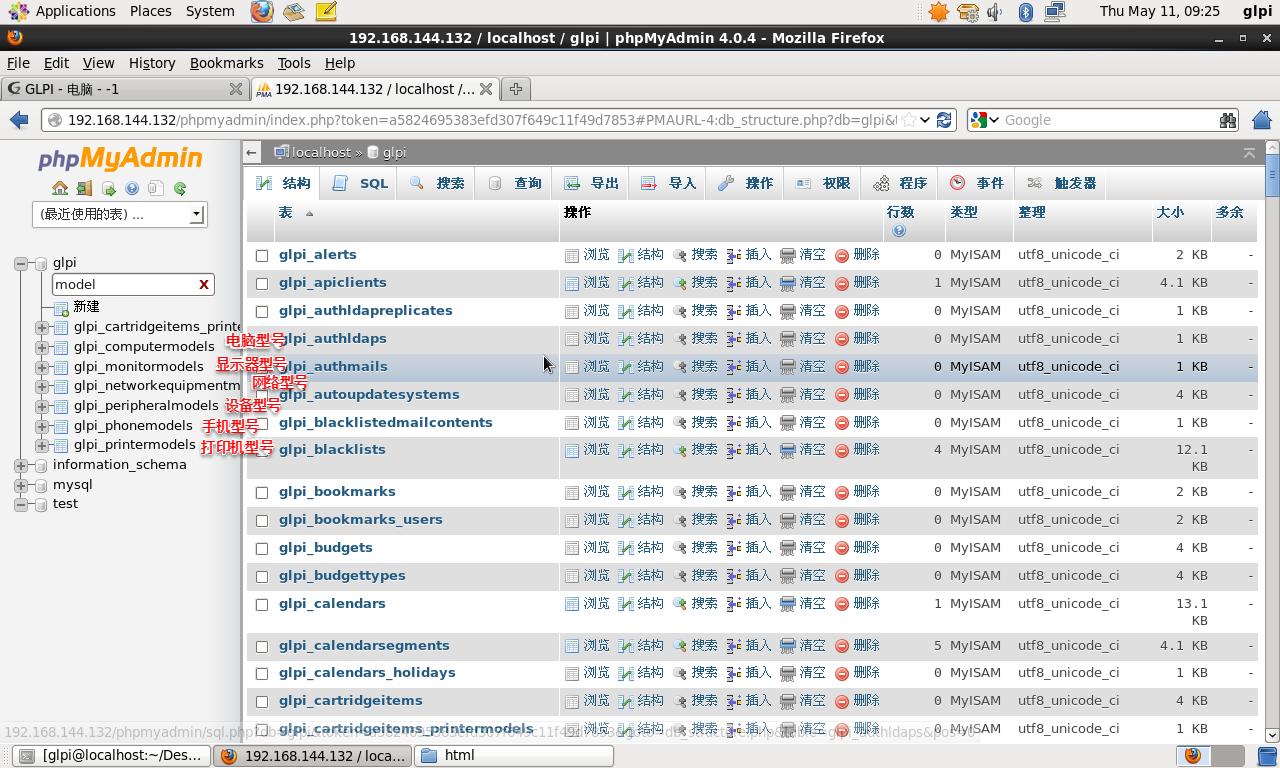
Task: Expand the information_schema database node
Action: 20,465
